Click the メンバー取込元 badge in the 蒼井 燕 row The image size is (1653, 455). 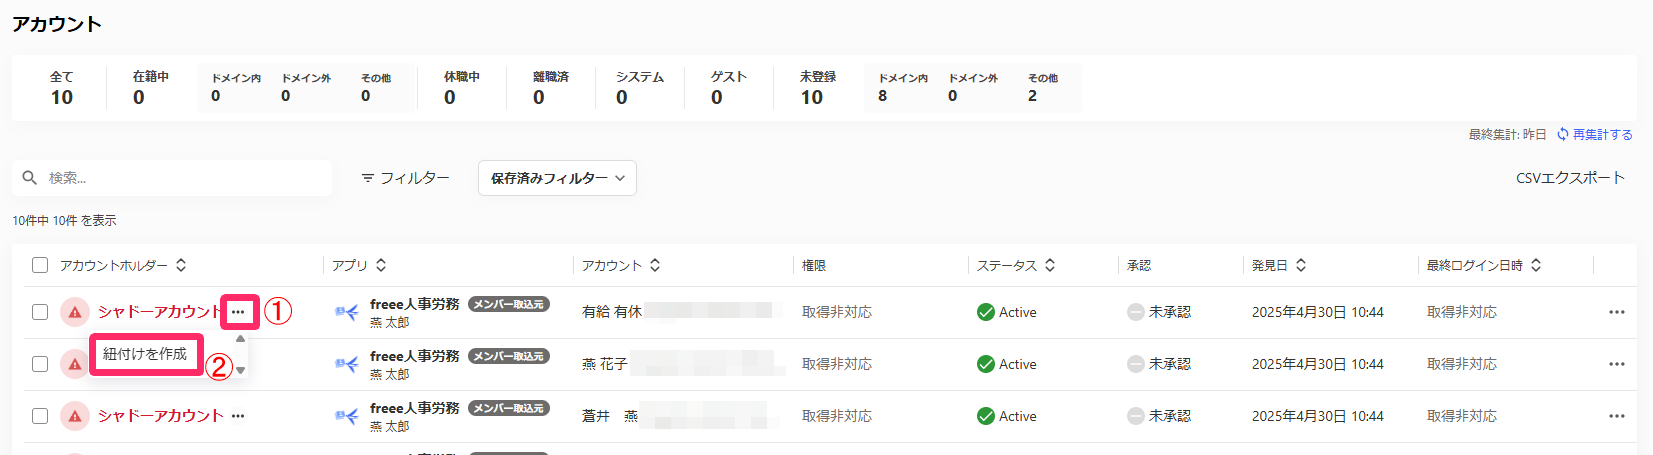(x=509, y=408)
